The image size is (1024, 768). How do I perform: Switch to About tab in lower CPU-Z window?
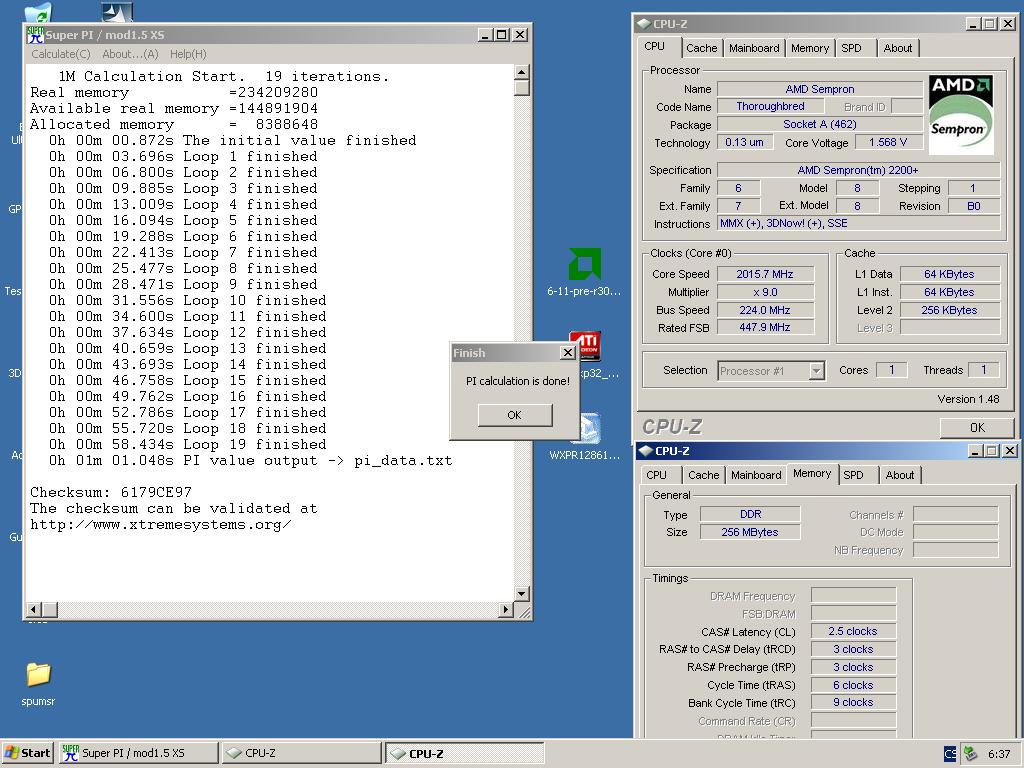[899, 475]
